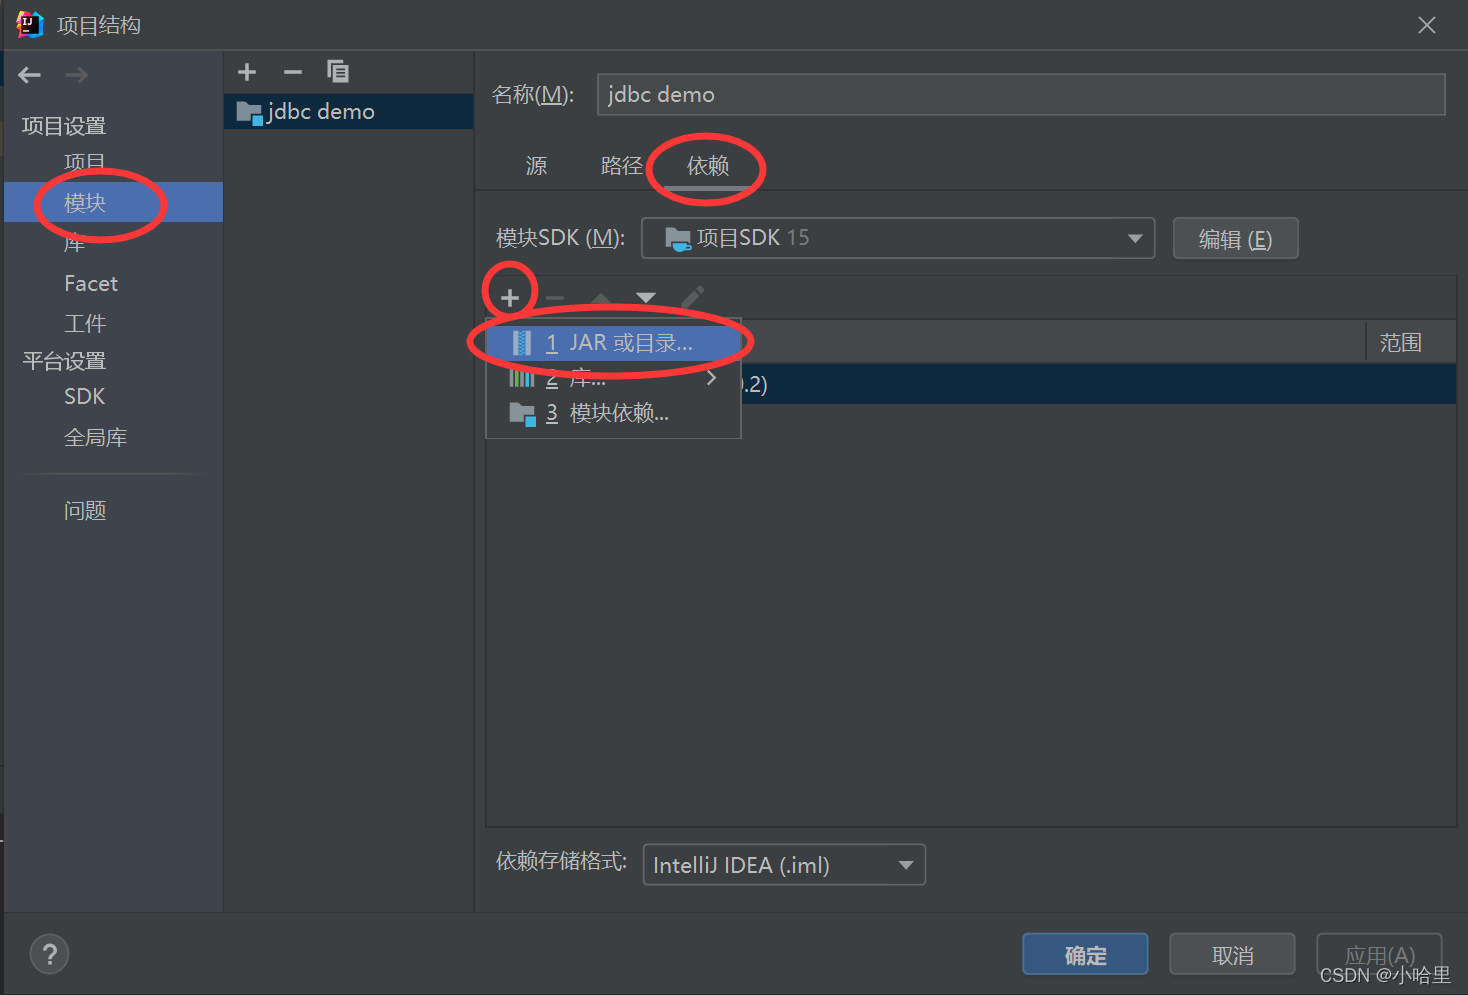The image size is (1468, 995).
Task: Select 问题 in the sidebar
Action: coord(85,511)
